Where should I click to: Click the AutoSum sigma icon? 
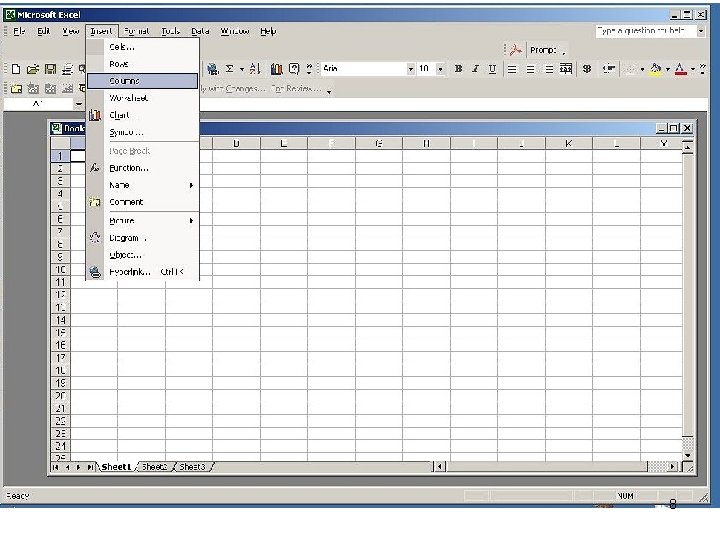coord(230,69)
